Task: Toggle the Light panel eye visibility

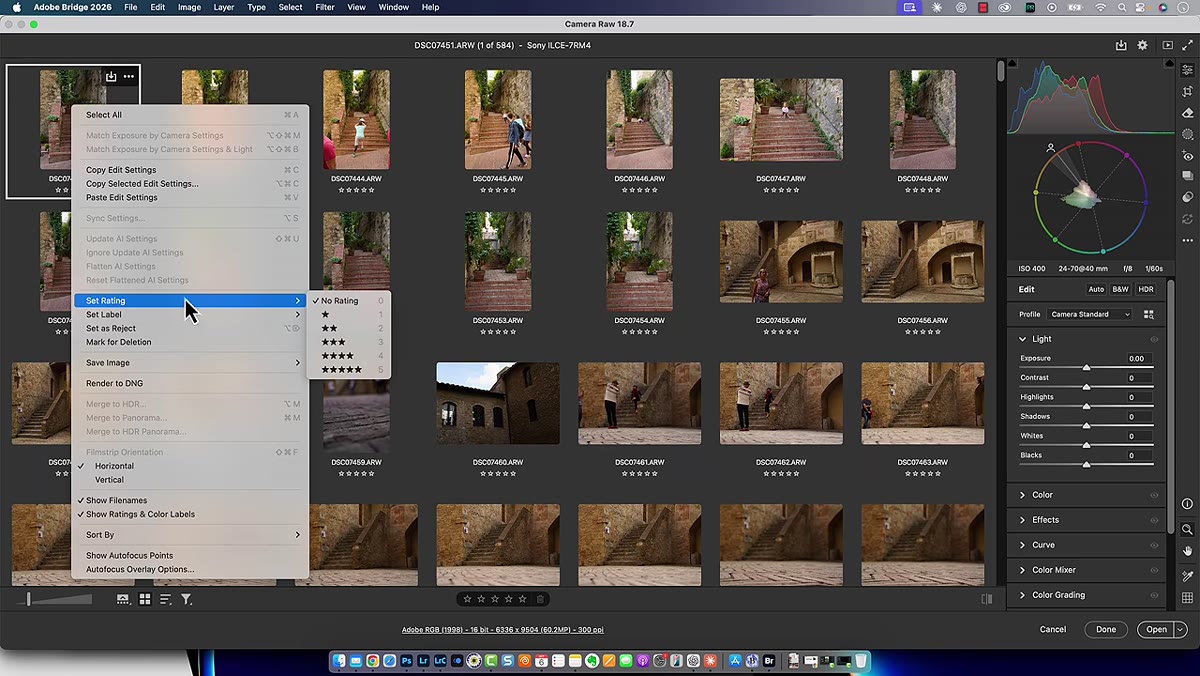Action: [1154, 339]
